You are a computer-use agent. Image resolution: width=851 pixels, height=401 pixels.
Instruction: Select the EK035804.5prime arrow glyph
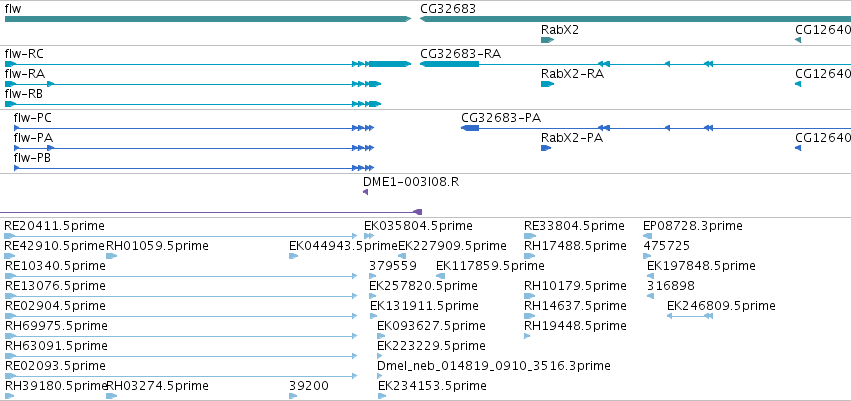click(x=369, y=236)
